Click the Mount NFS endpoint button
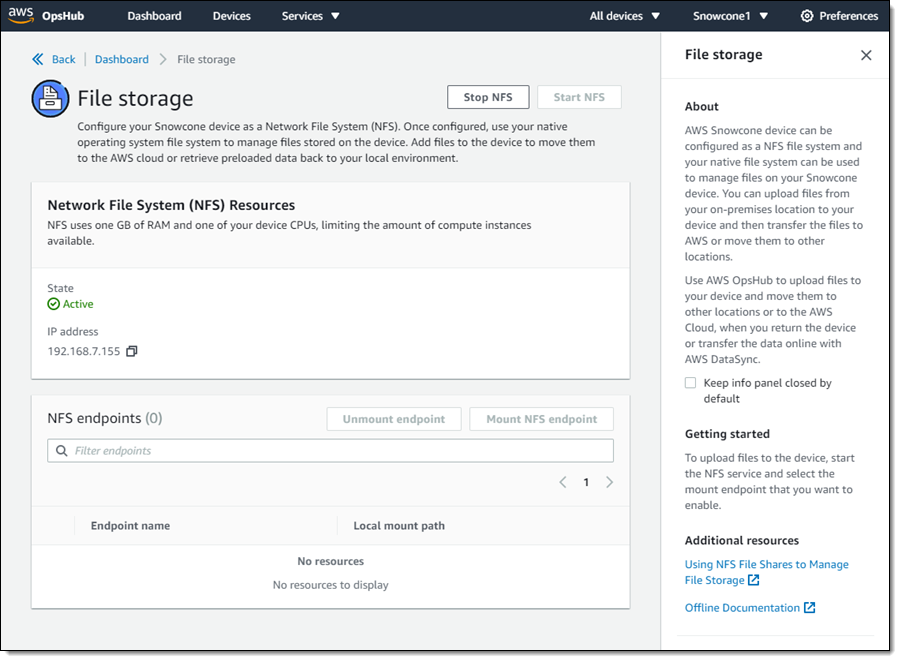 (x=541, y=419)
